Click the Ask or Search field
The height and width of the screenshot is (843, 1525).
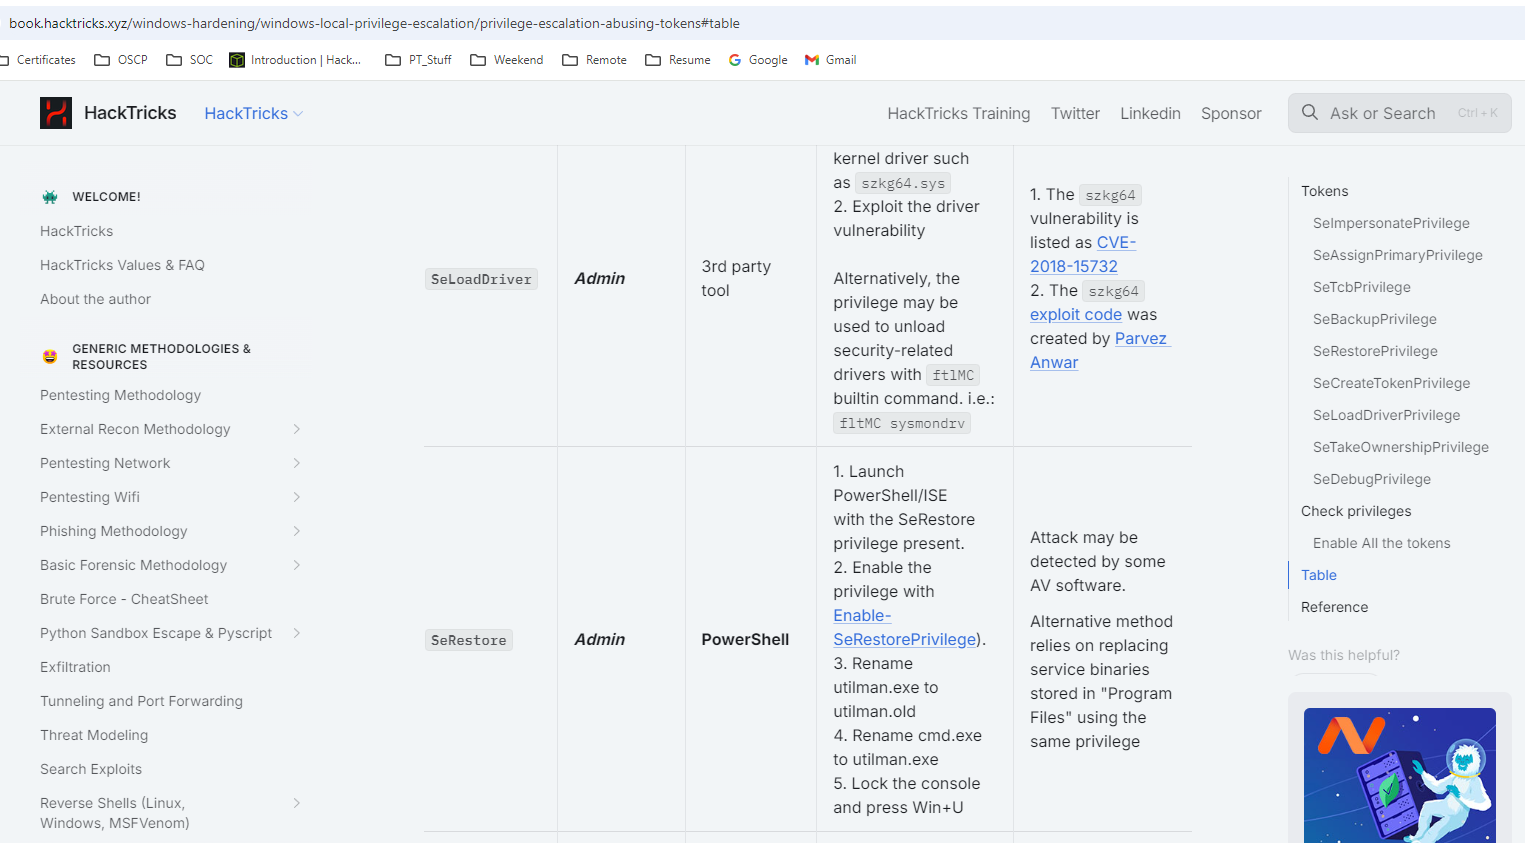point(1399,113)
